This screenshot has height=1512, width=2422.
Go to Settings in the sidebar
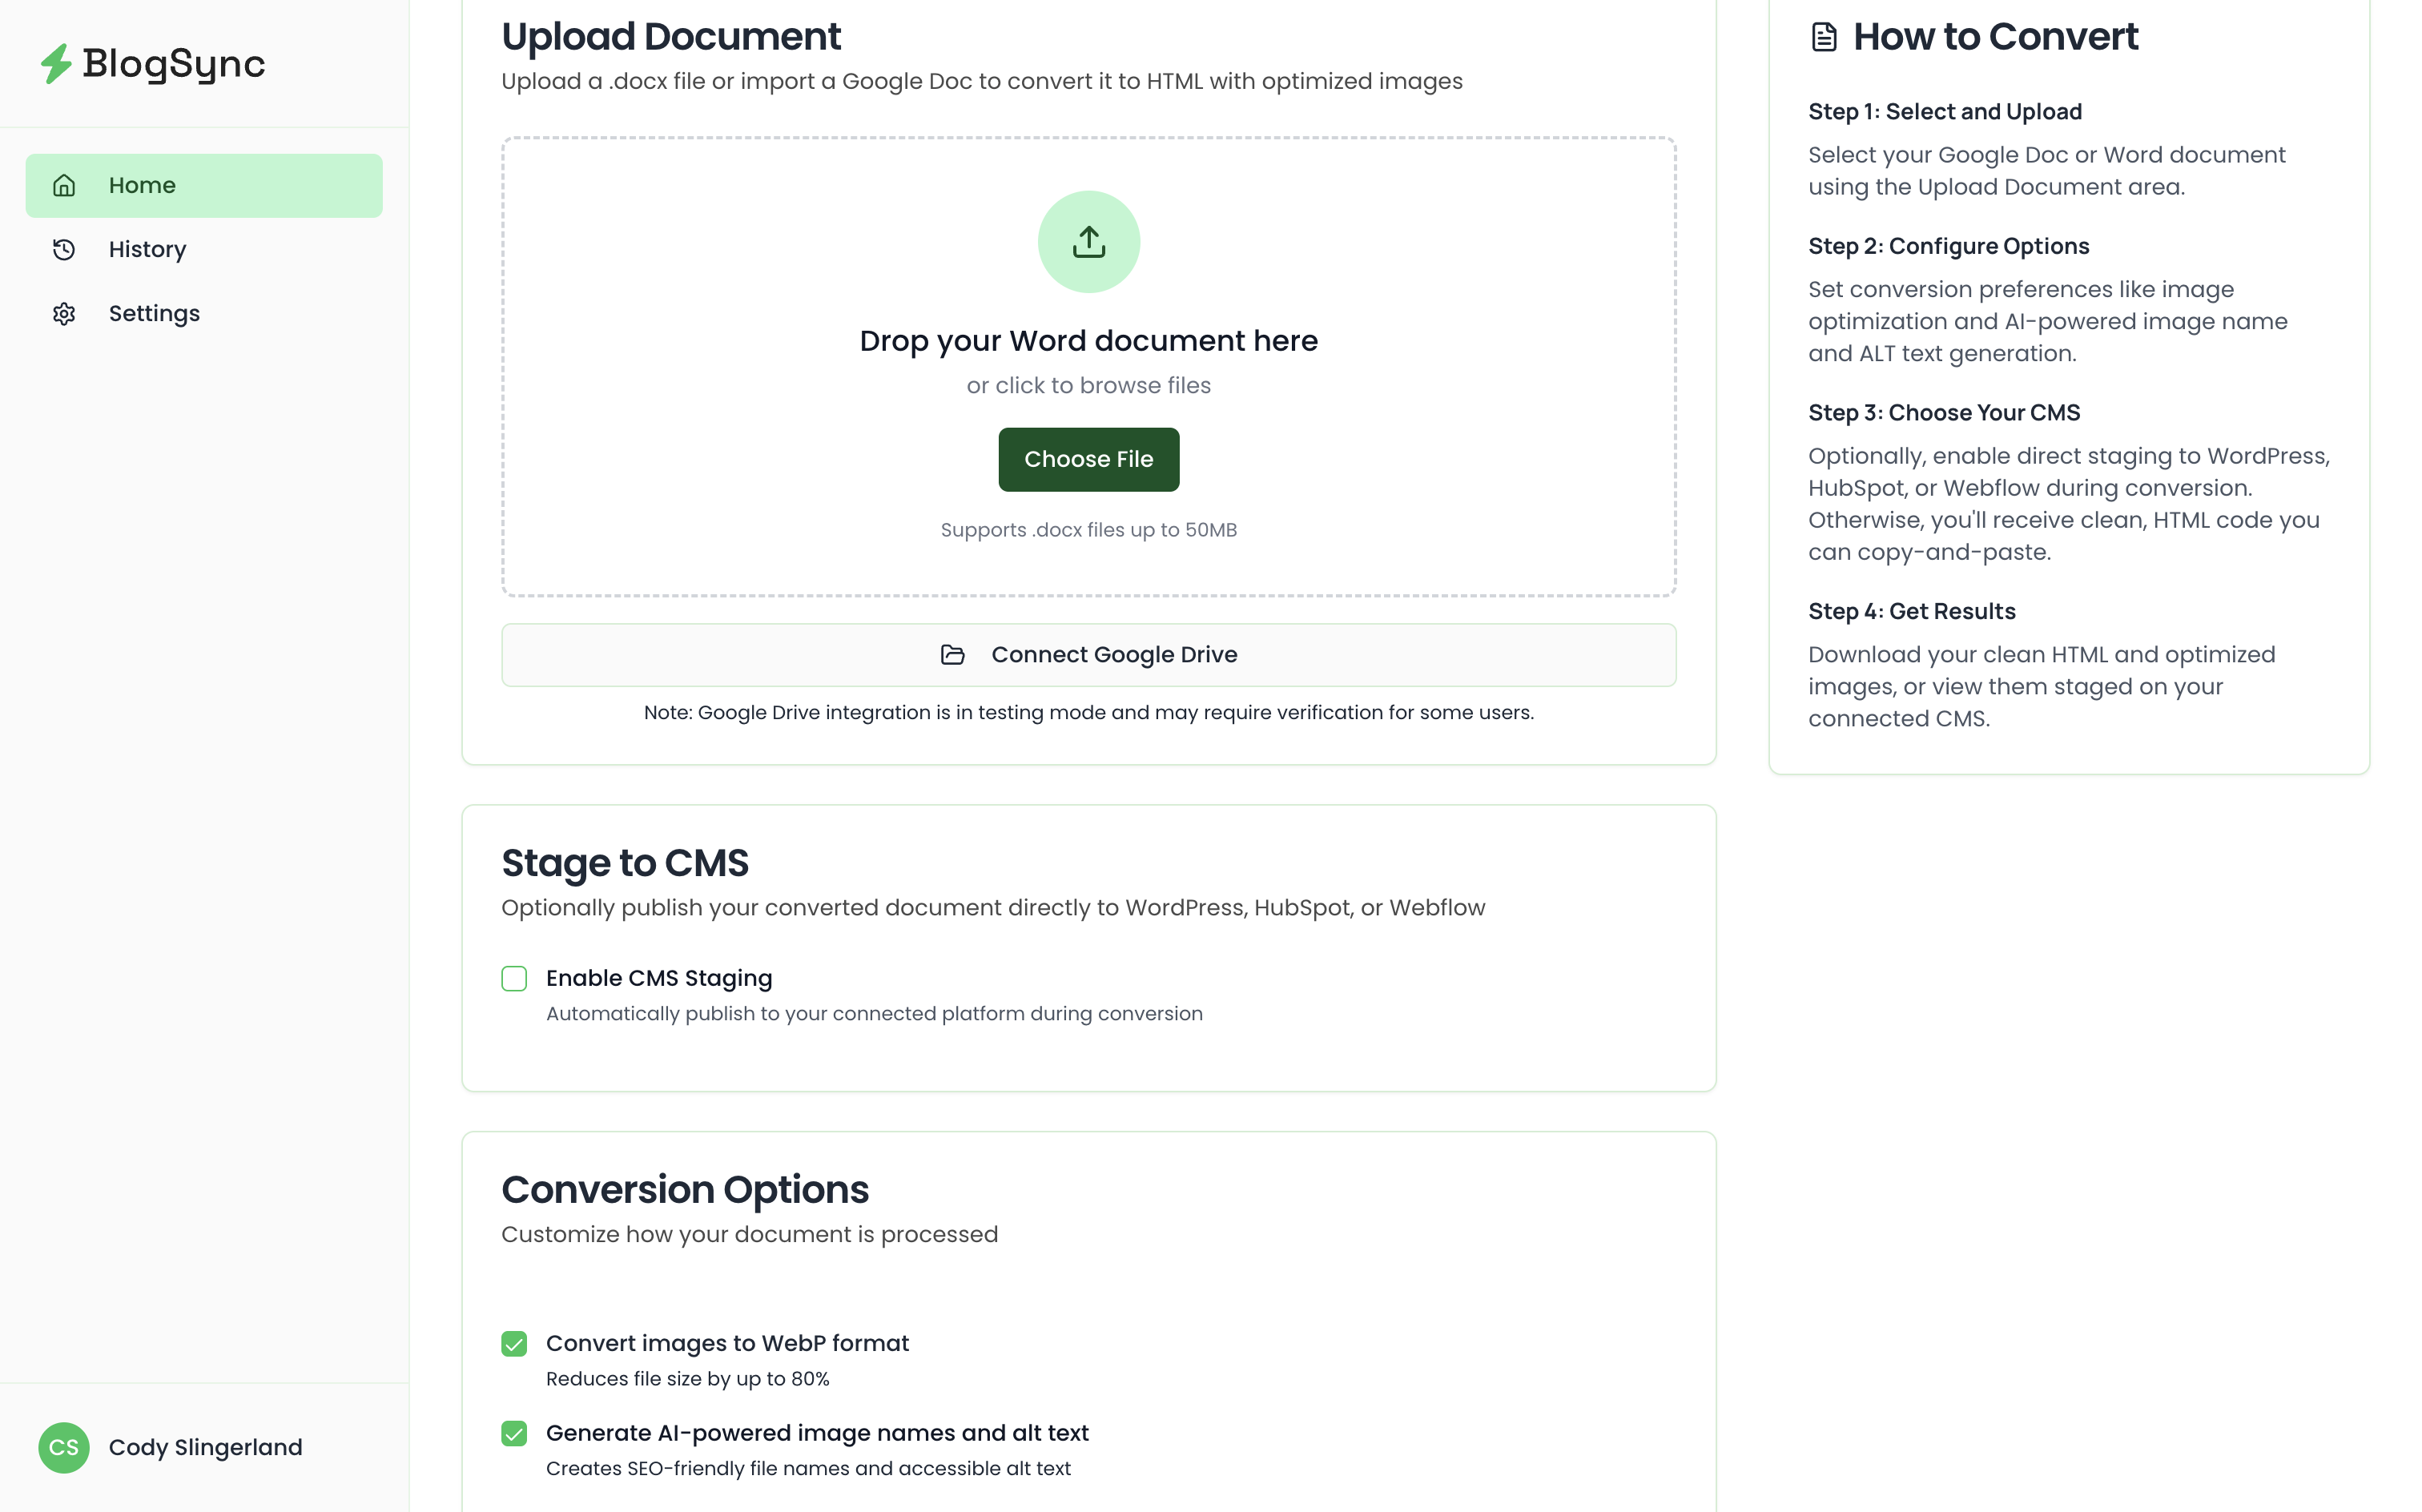pos(154,314)
